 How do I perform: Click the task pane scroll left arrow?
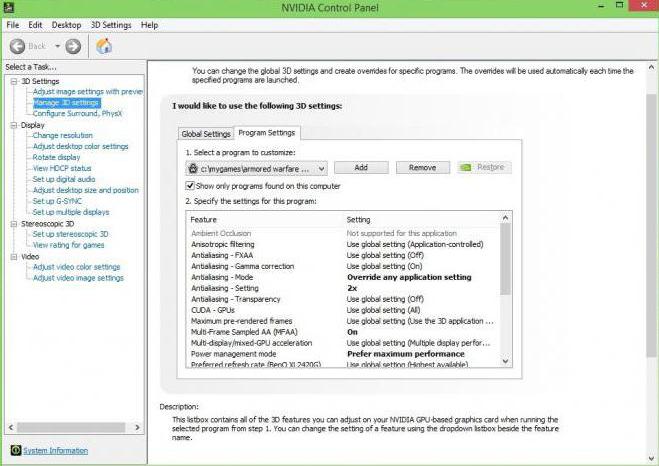(x=11, y=427)
